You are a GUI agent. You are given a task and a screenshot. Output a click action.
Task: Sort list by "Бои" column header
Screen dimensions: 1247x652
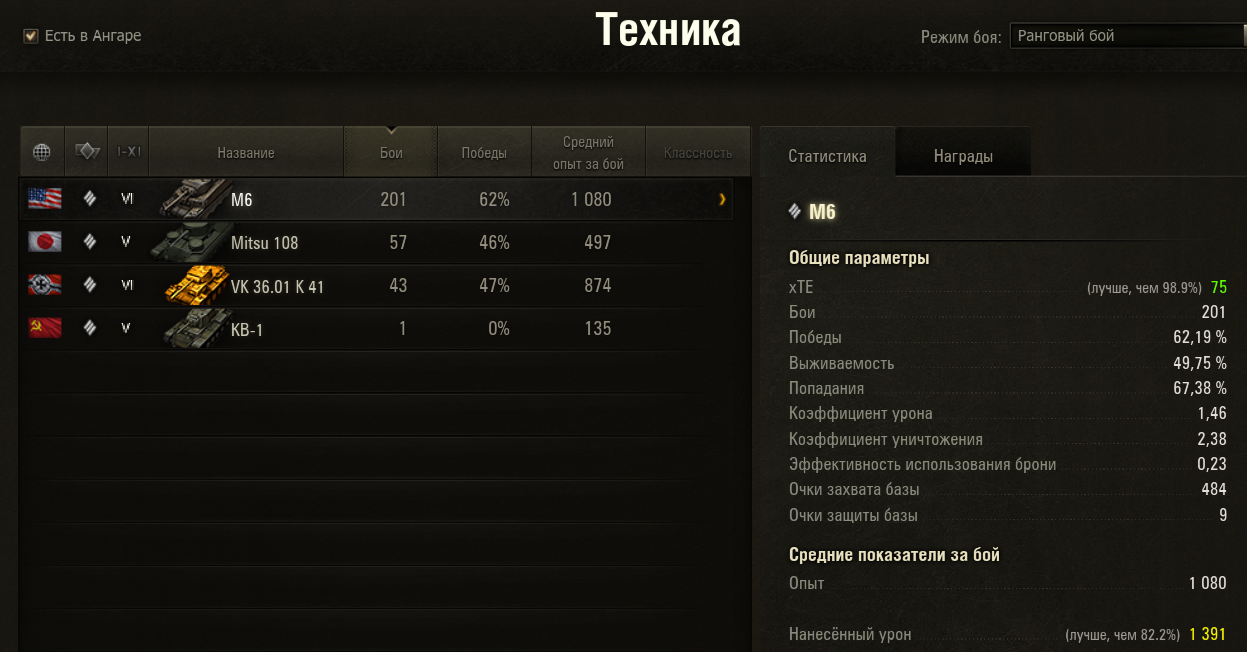click(391, 153)
